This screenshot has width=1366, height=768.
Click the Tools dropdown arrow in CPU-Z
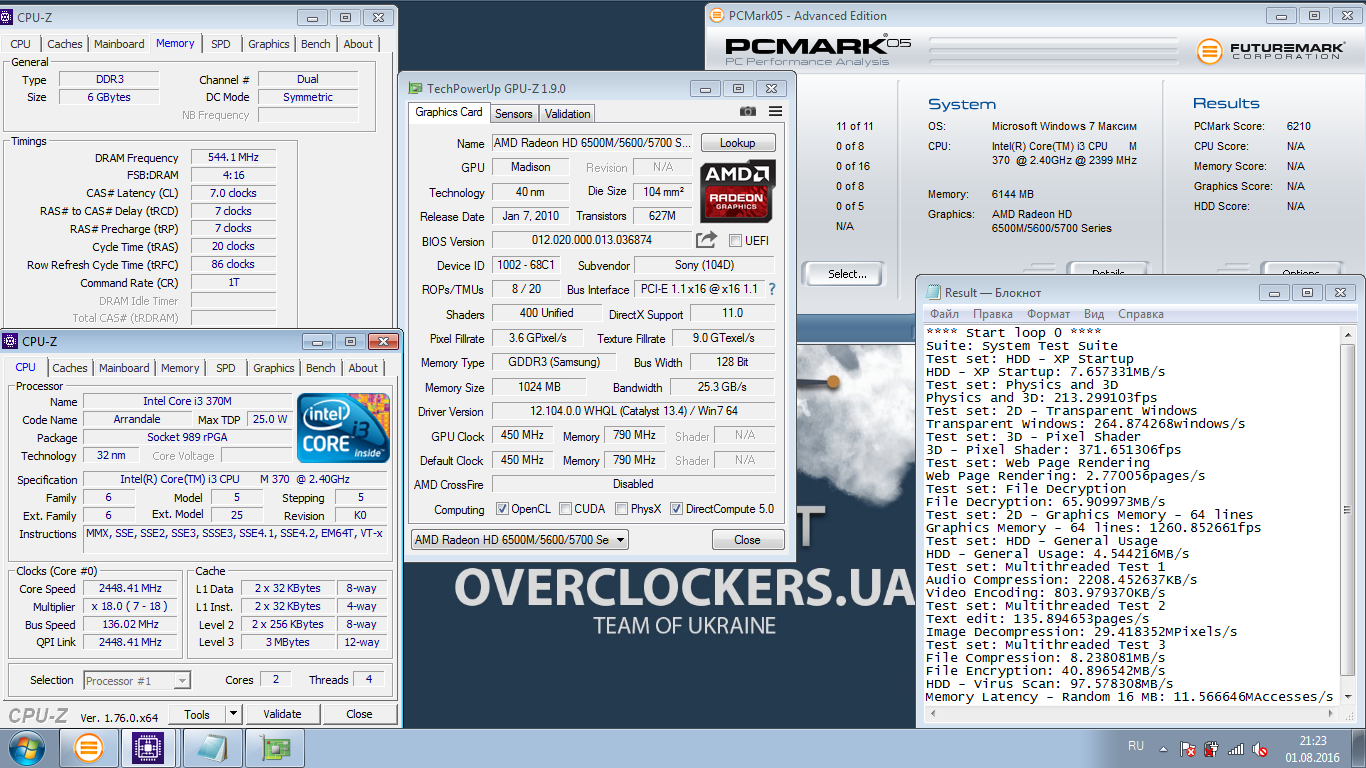[x=233, y=714]
